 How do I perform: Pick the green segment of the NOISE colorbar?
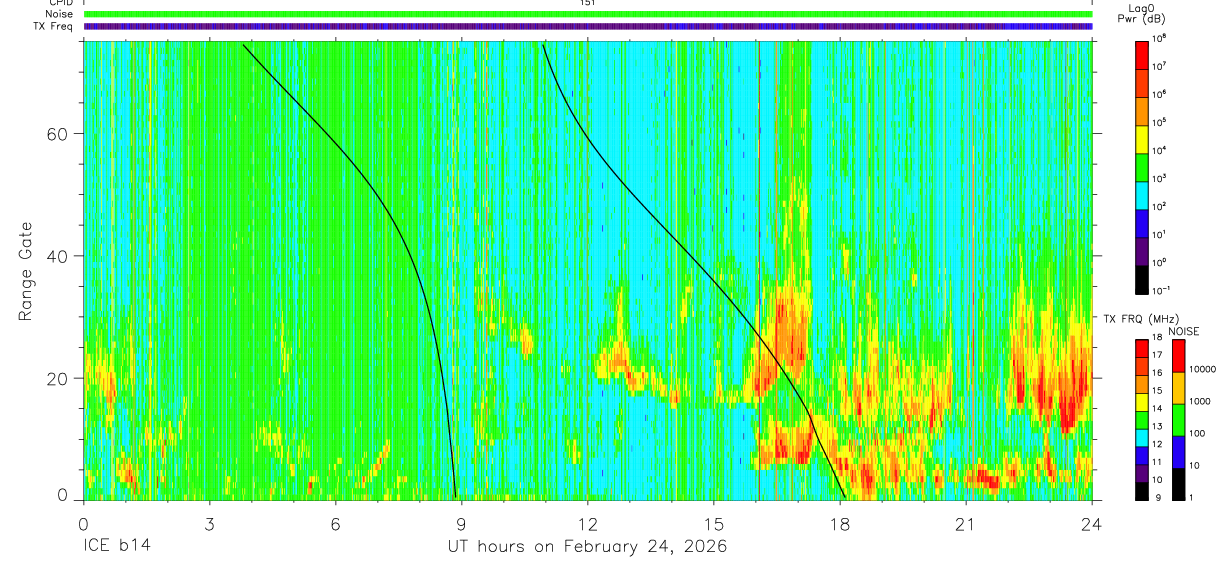point(1179,419)
